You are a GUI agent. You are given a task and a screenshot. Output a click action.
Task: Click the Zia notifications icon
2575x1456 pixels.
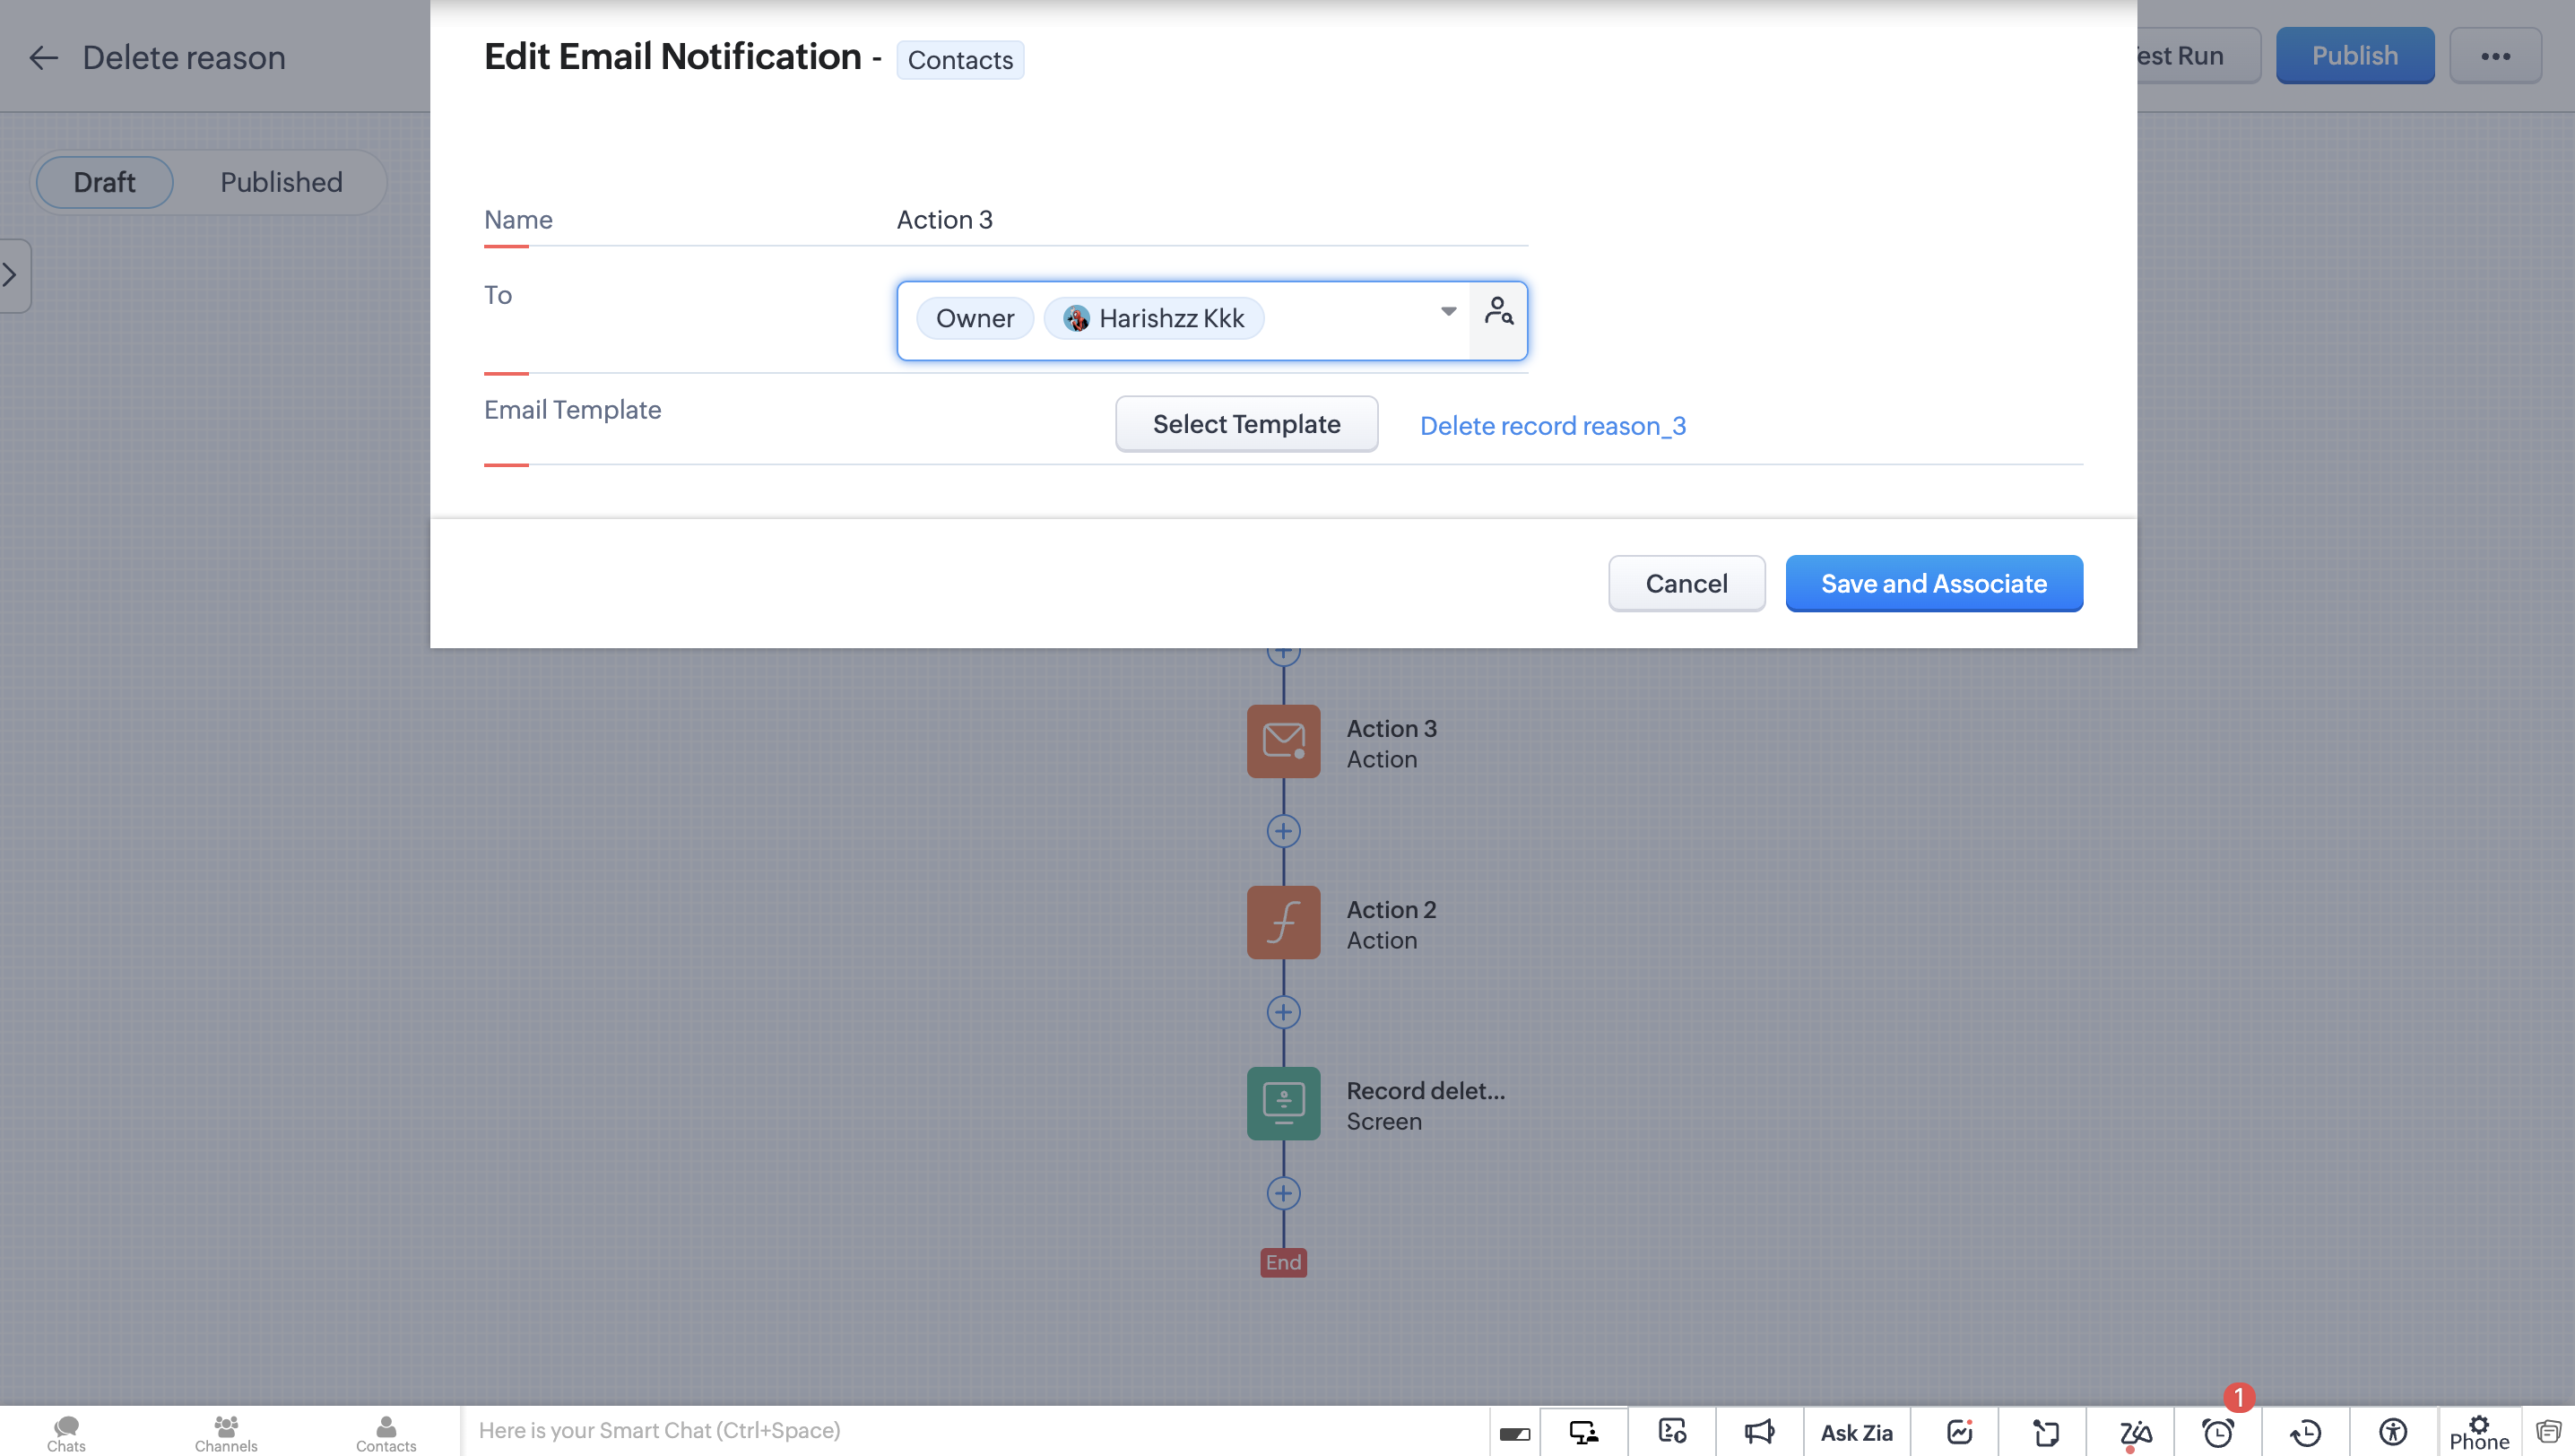(x=2134, y=1432)
